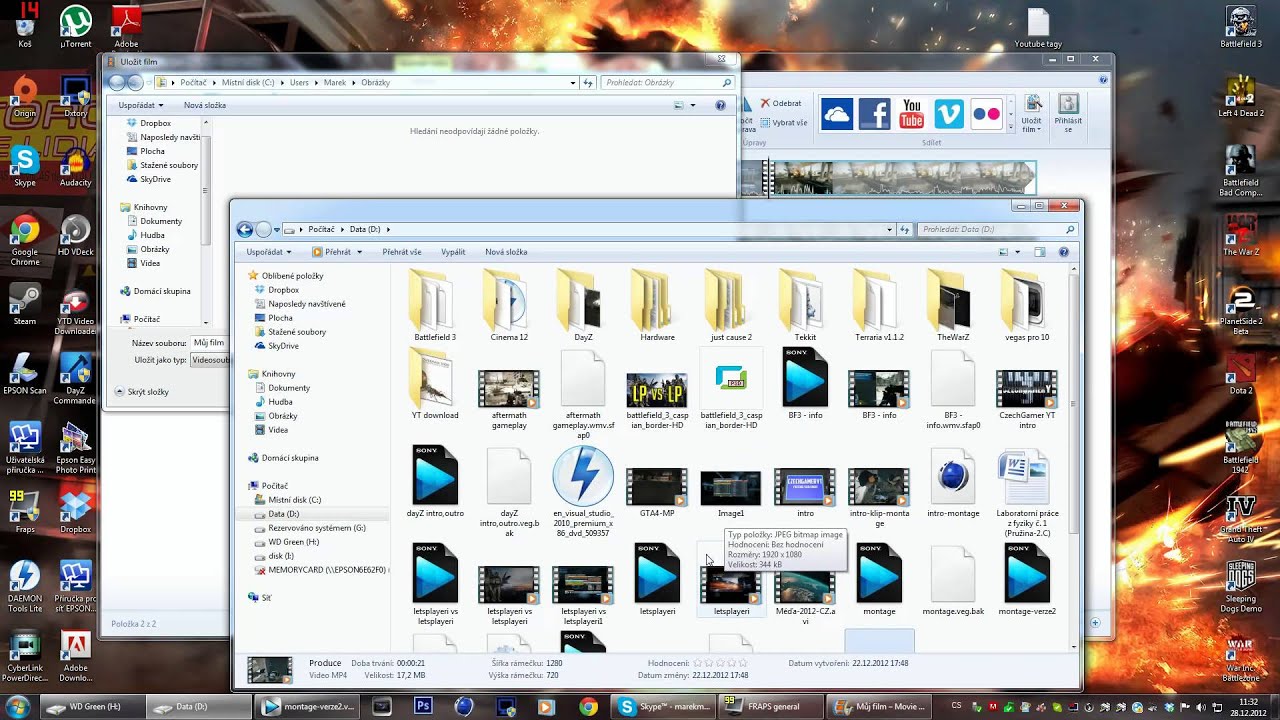Open Uspořádat menu in Uložit film dialog
Viewport: 1280px width, 720px height.
pos(141,105)
